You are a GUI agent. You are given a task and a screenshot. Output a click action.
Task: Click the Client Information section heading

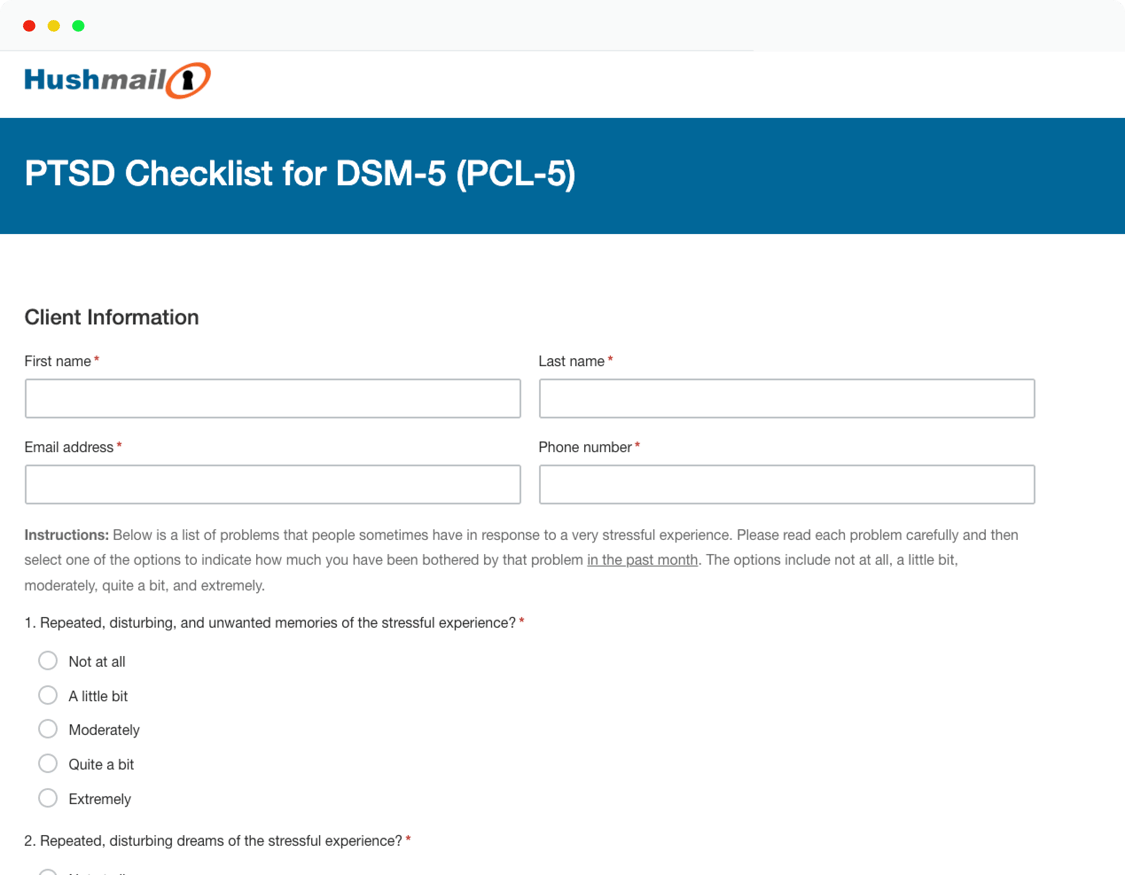[x=111, y=317]
